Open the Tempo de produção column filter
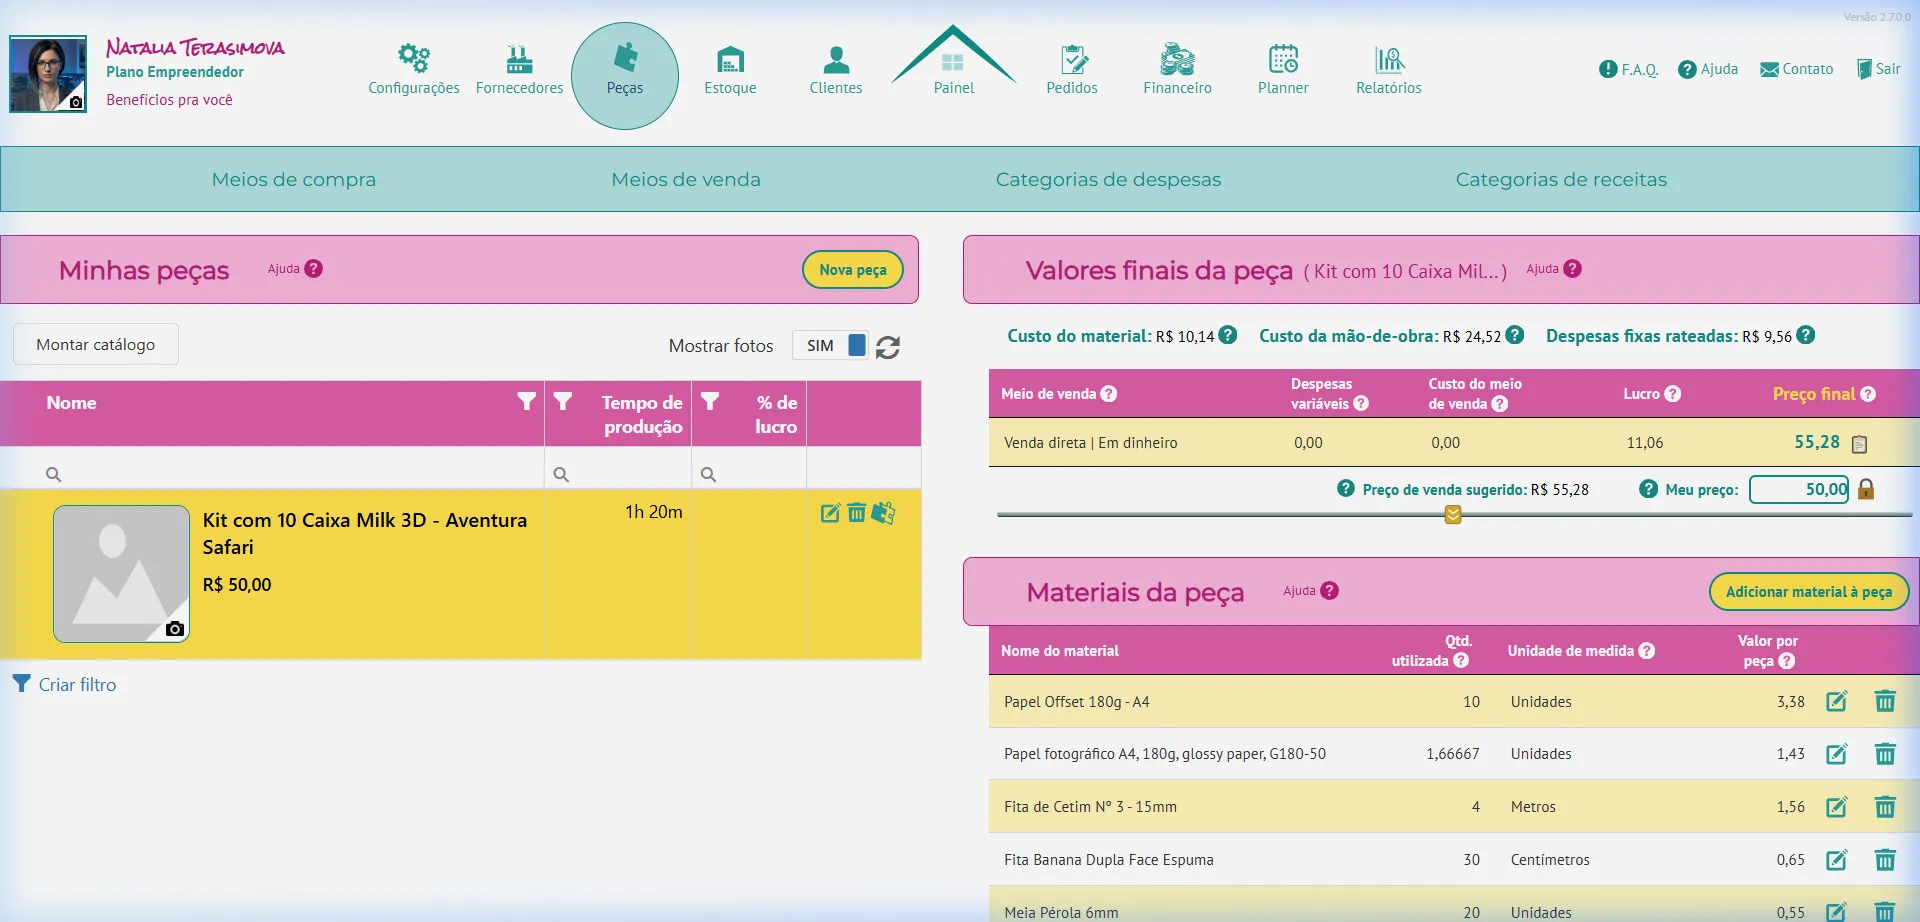The height and width of the screenshot is (922, 1920). [564, 402]
